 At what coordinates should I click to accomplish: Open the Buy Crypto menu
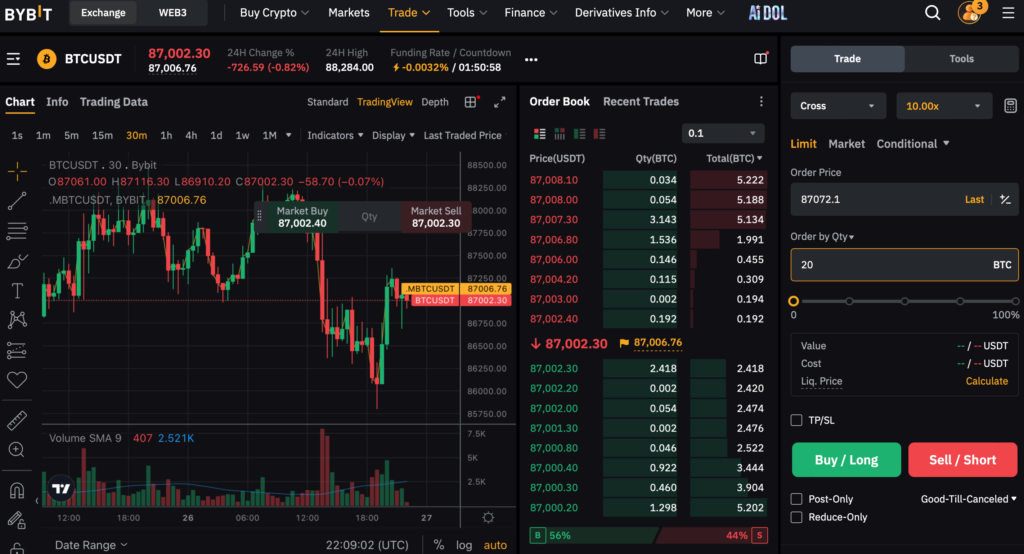click(274, 12)
